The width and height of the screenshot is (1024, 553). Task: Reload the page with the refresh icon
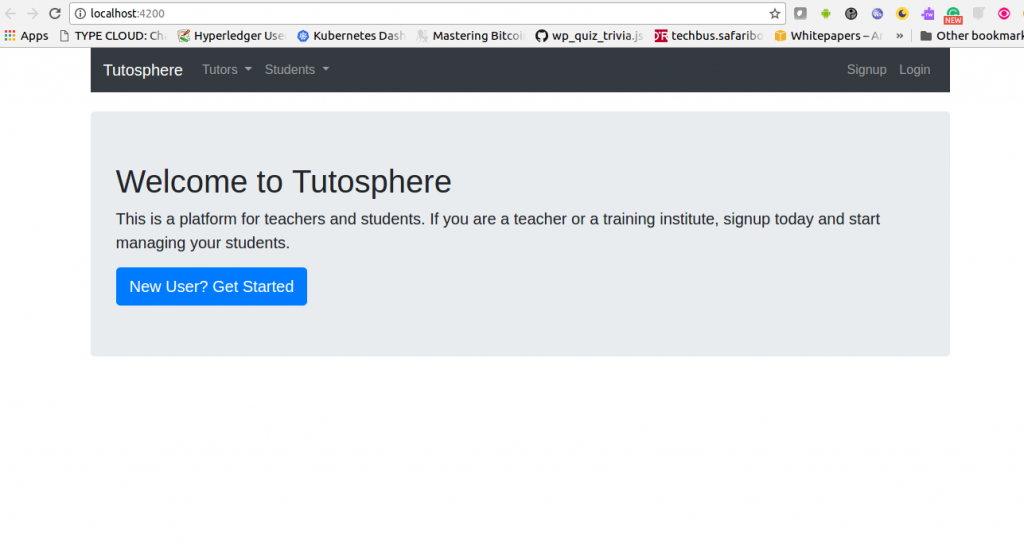point(55,14)
